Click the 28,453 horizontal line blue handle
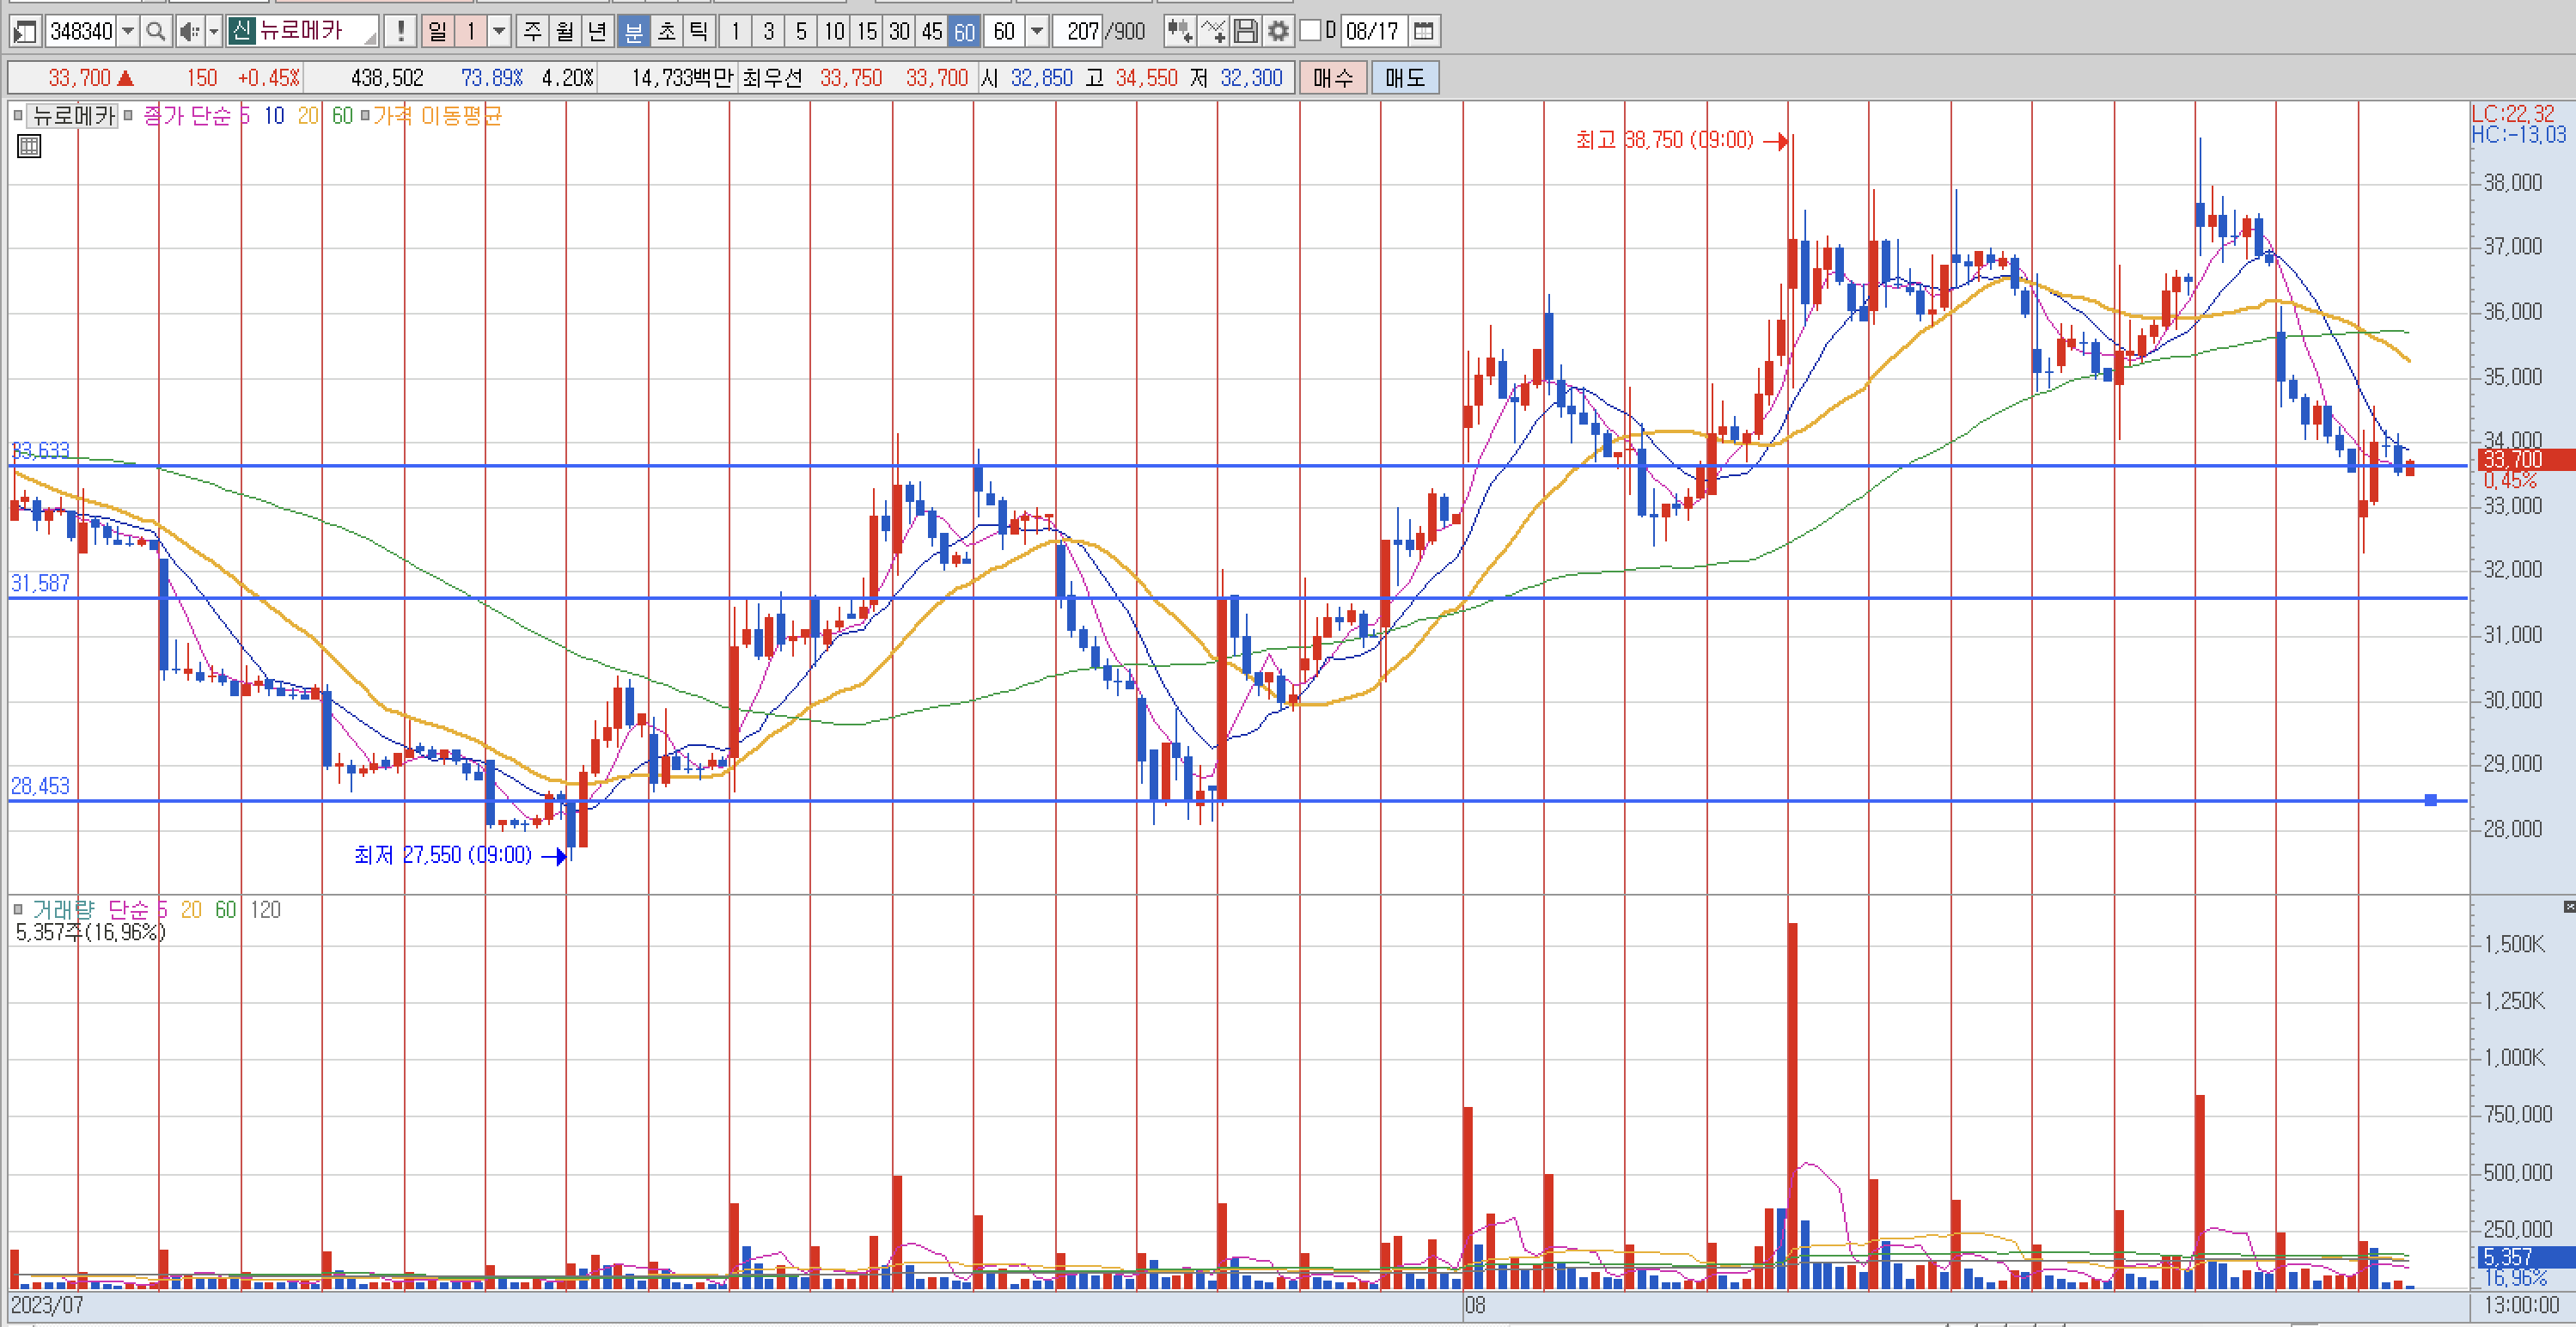This screenshot has width=2576, height=1327. (2431, 800)
